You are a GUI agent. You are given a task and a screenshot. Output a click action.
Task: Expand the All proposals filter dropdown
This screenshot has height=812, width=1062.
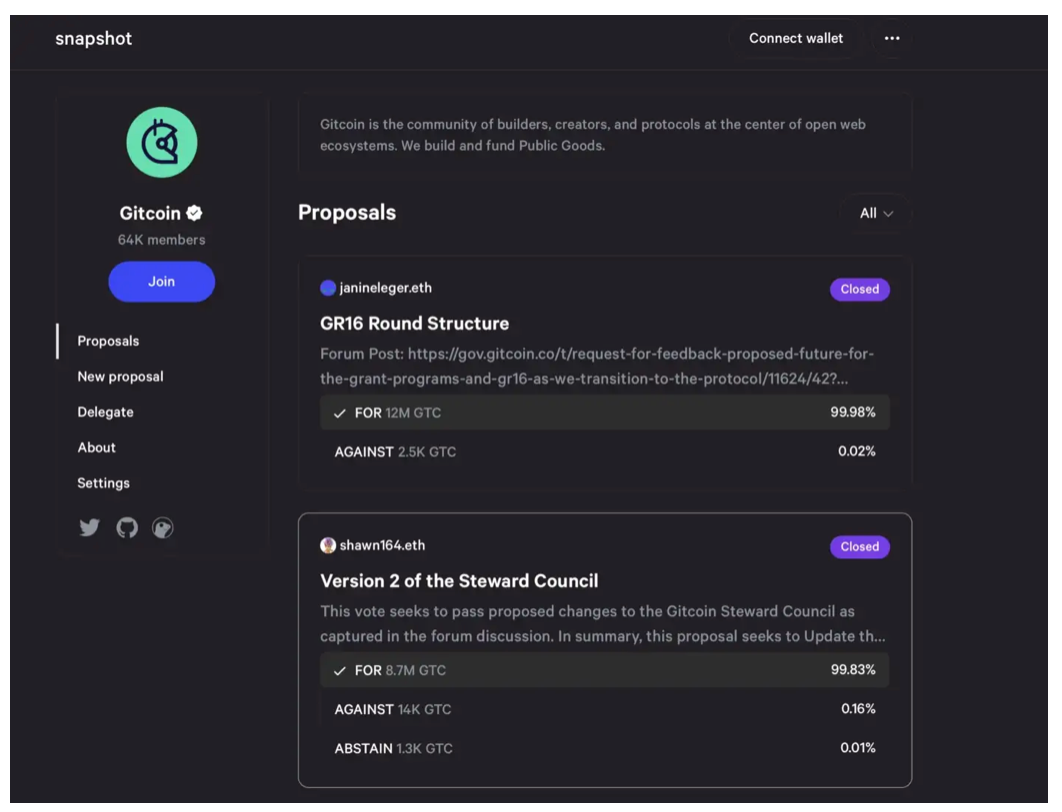click(876, 213)
